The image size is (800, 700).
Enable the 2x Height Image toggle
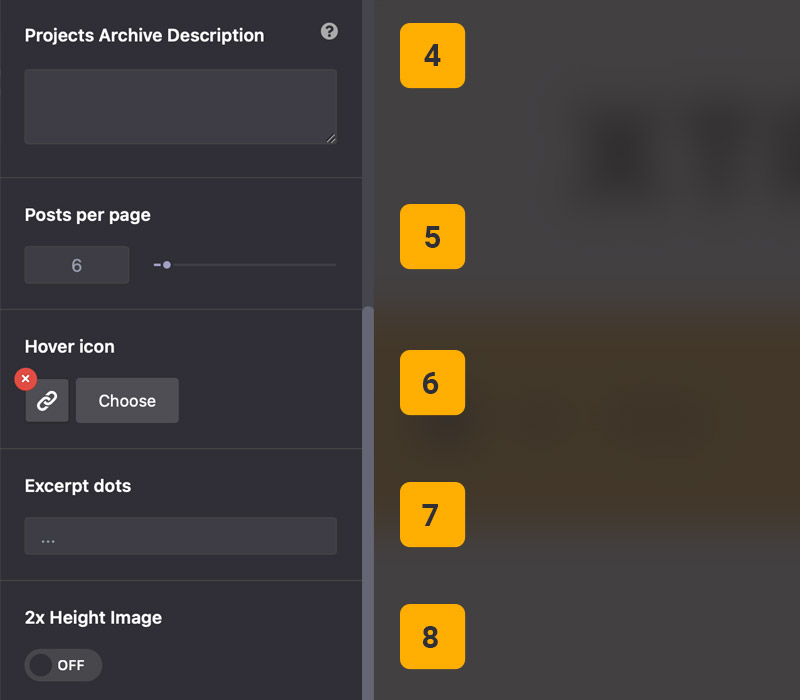(63, 665)
